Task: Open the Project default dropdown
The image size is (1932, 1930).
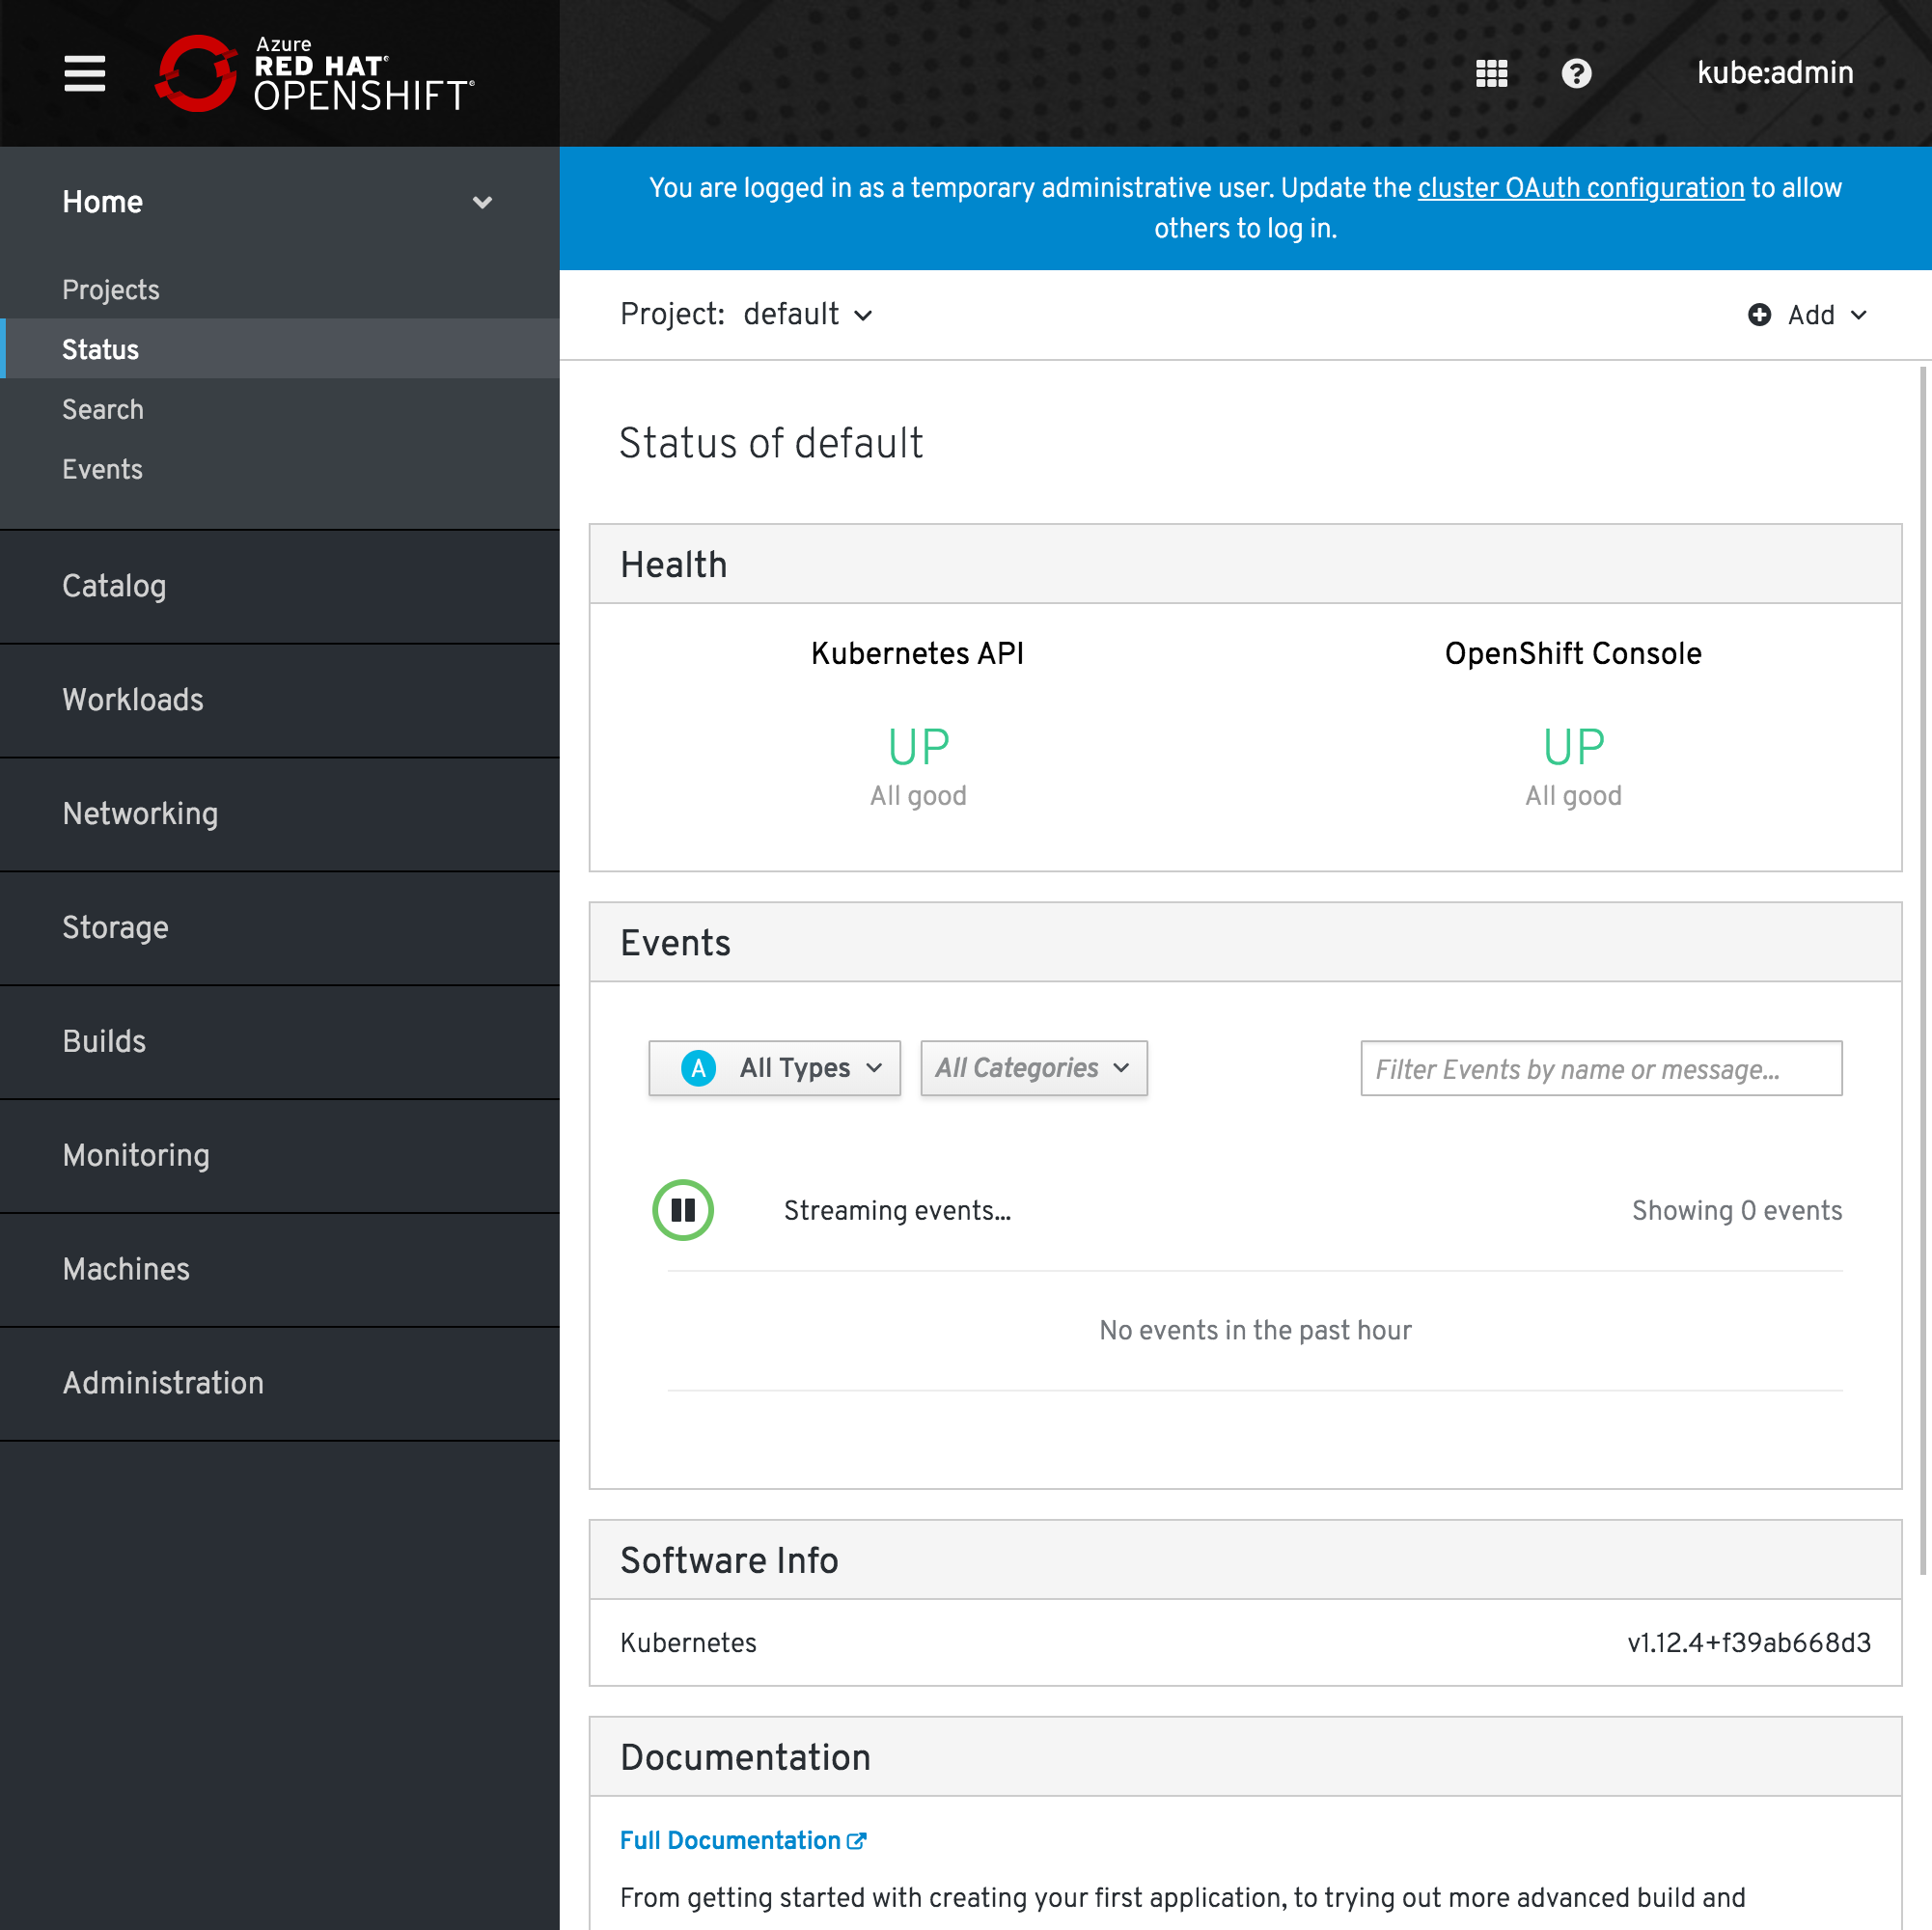Action: coord(808,315)
